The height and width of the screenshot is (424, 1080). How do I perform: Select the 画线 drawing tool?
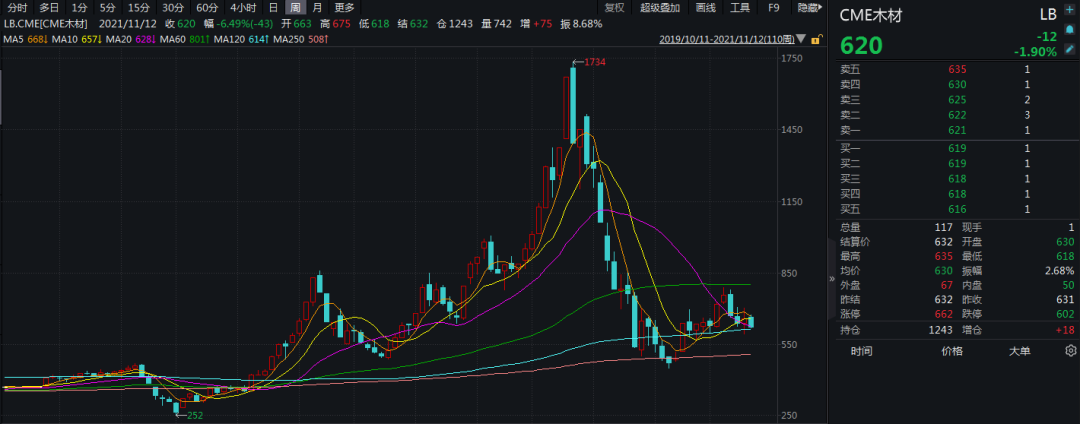705,7
